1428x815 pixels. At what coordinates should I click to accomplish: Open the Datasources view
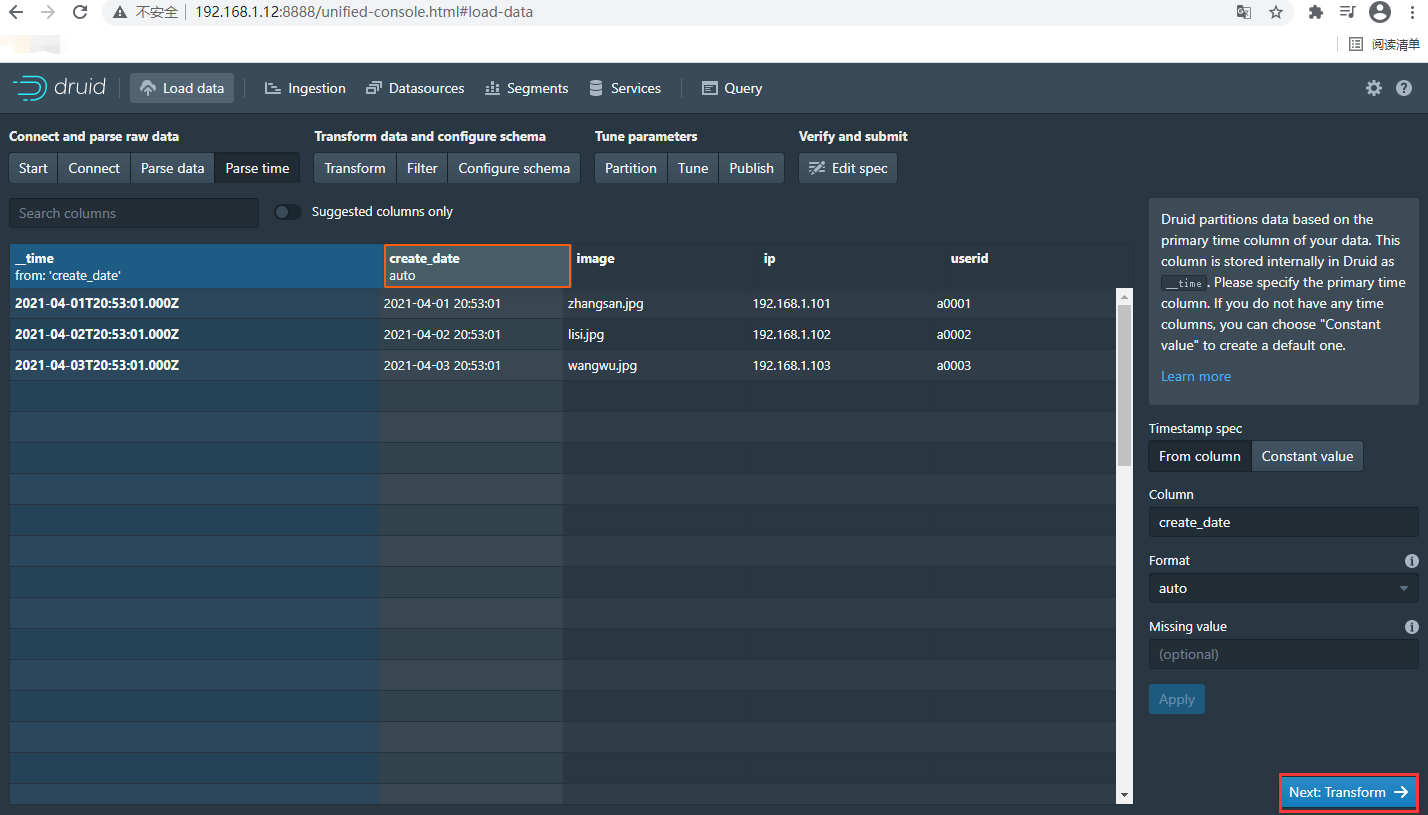click(x=415, y=88)
